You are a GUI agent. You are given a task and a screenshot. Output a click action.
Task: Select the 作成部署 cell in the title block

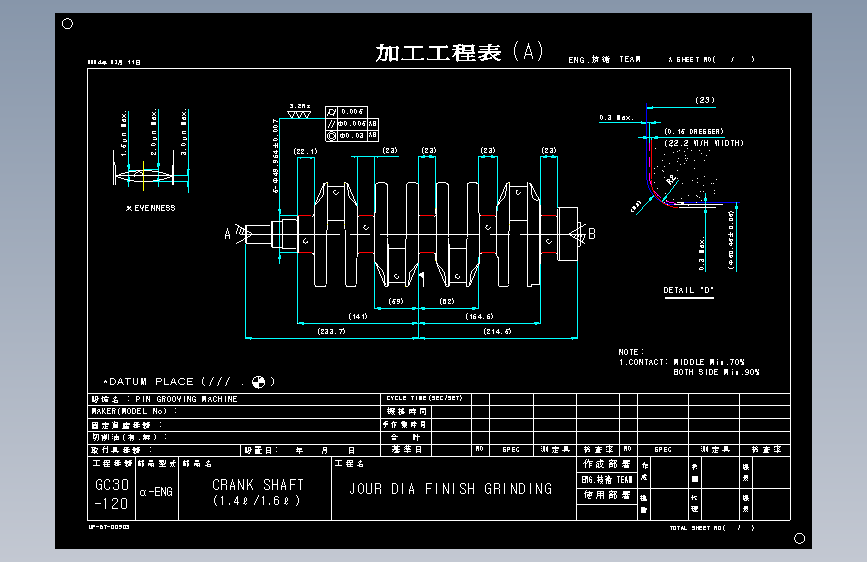click(607, 464)
